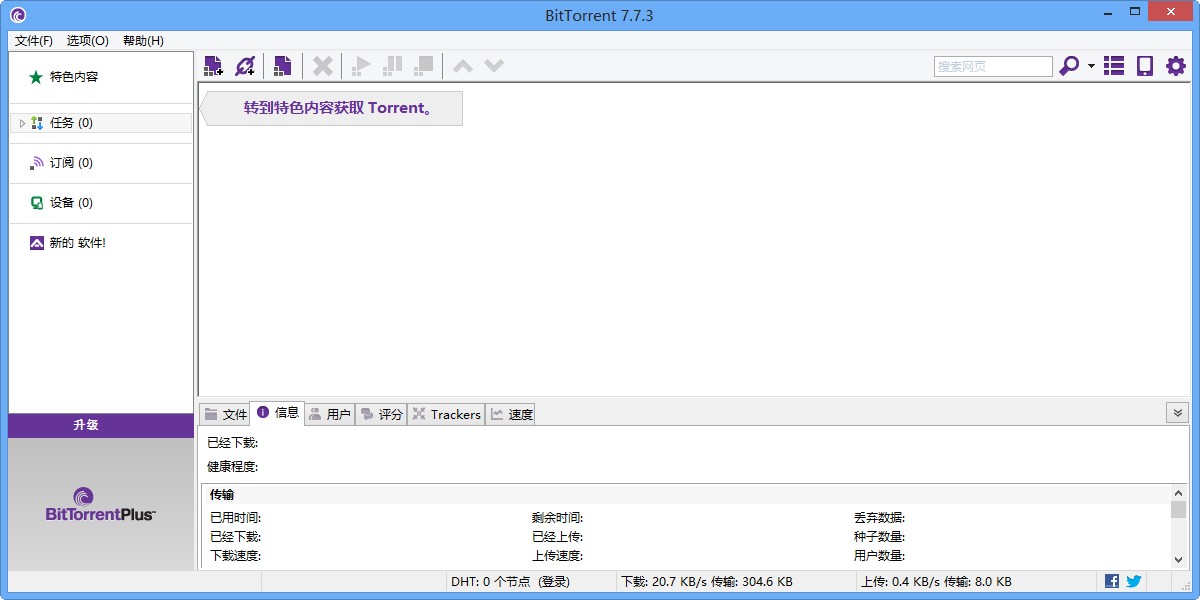Click the 升级 upgrade button
The image size is (1200, 600).
pyautogui.click(x=100, y=424)
